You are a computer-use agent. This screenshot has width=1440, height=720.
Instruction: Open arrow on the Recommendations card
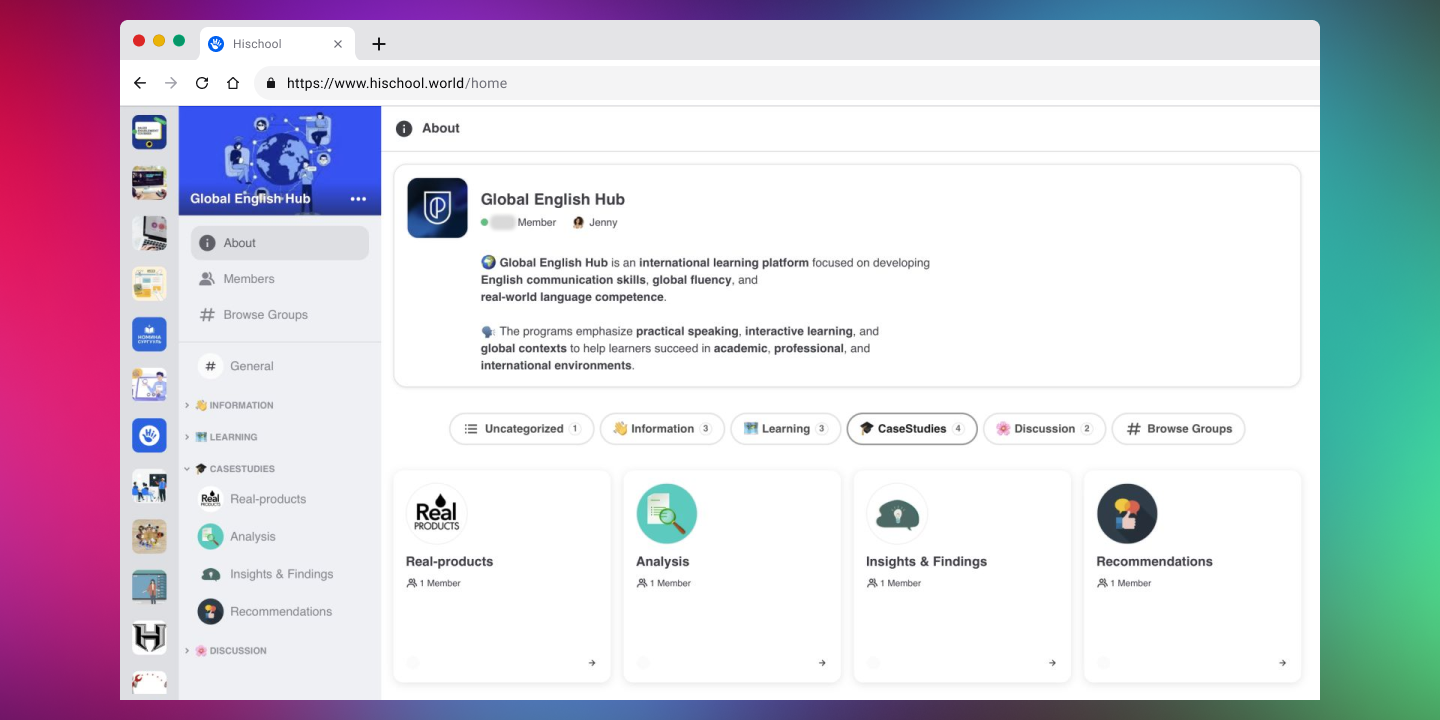(x=1282, y=663)
